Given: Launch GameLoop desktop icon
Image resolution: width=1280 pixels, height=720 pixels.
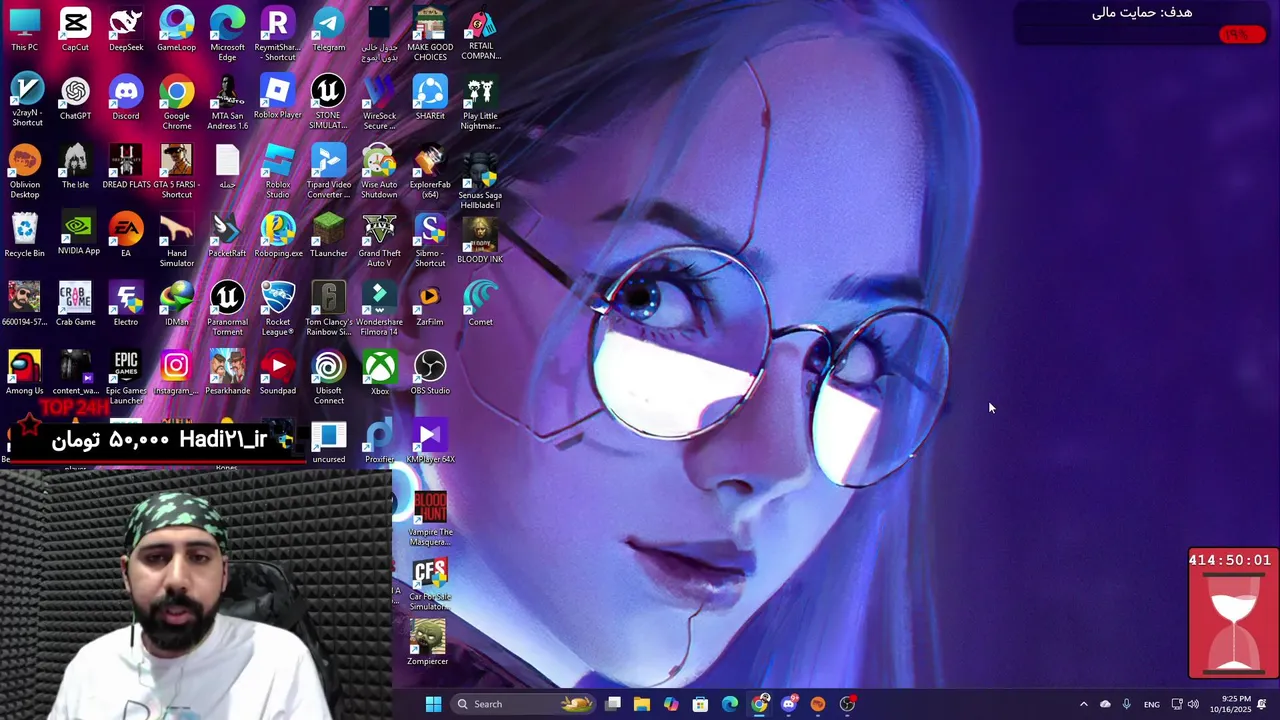Looking at the screenshot, I should point(177,30).
